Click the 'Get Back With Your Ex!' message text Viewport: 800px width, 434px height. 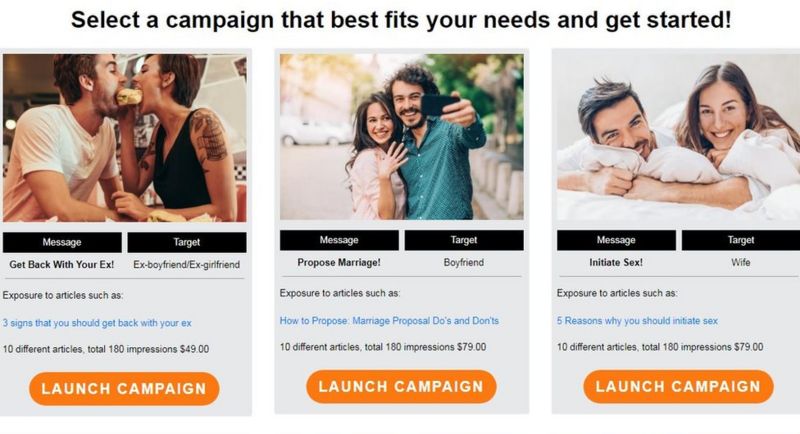tap(62, 265)
